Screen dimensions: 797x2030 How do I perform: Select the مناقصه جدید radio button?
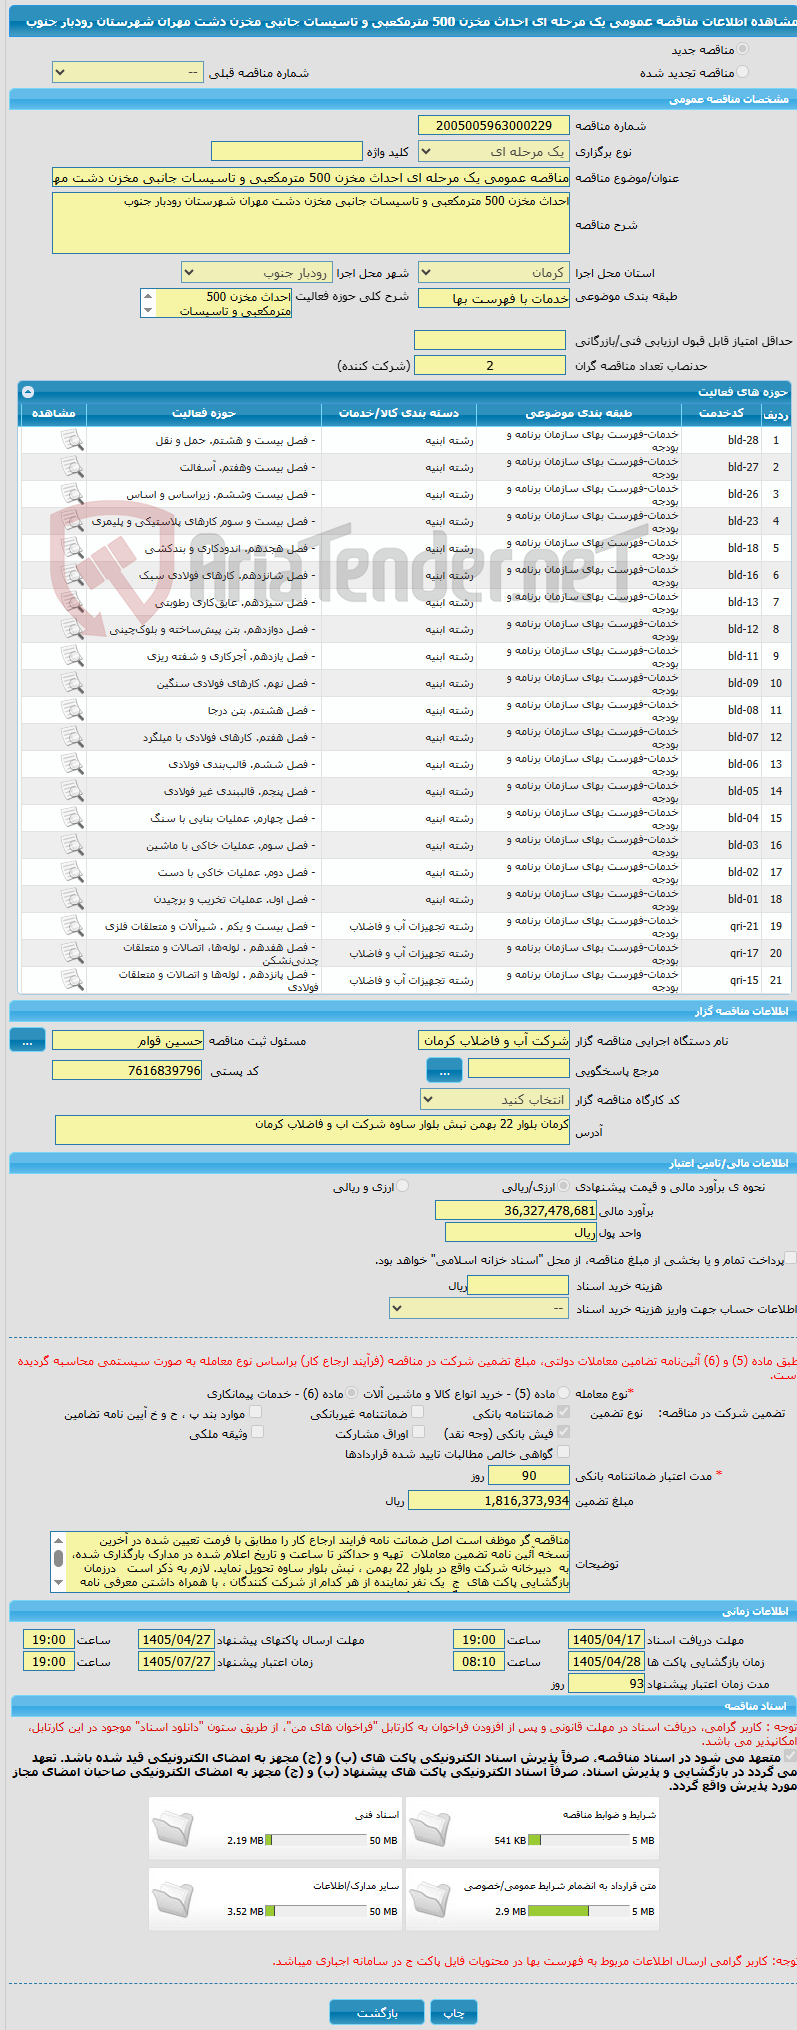click(x=742, y=49)
